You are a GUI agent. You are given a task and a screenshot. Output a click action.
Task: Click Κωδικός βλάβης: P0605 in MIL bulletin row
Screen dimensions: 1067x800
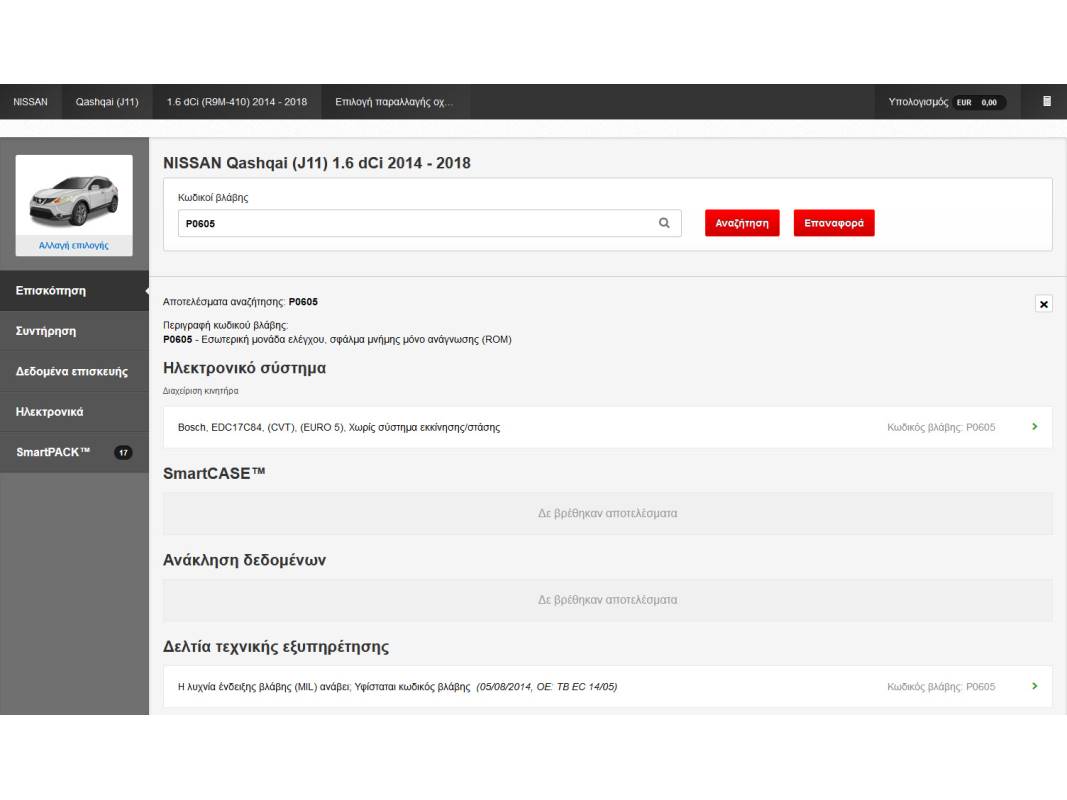coord(940,686)
